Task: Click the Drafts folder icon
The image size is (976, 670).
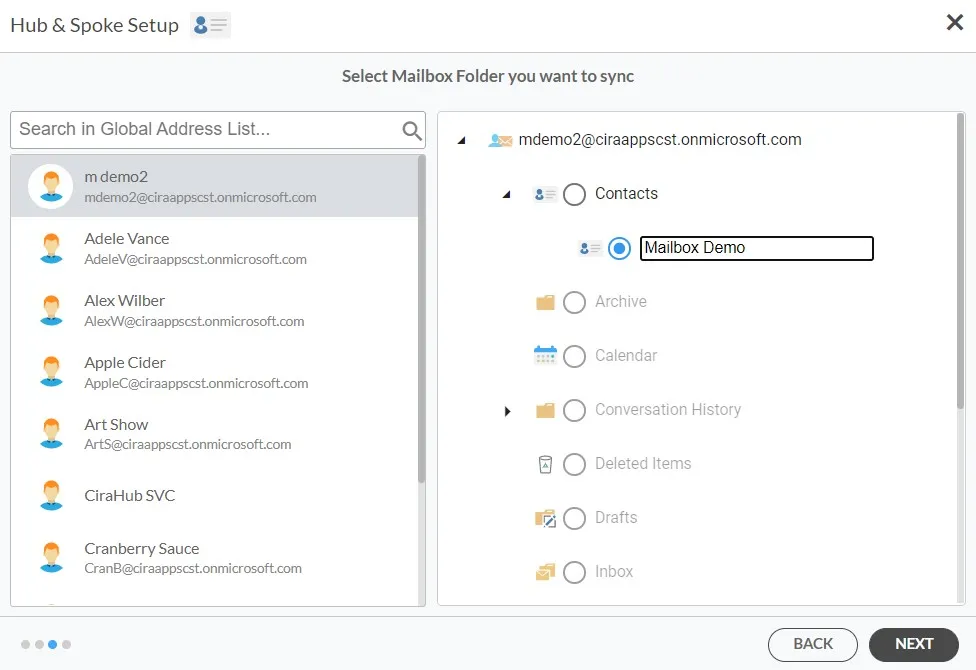Action: coord(545,519)
